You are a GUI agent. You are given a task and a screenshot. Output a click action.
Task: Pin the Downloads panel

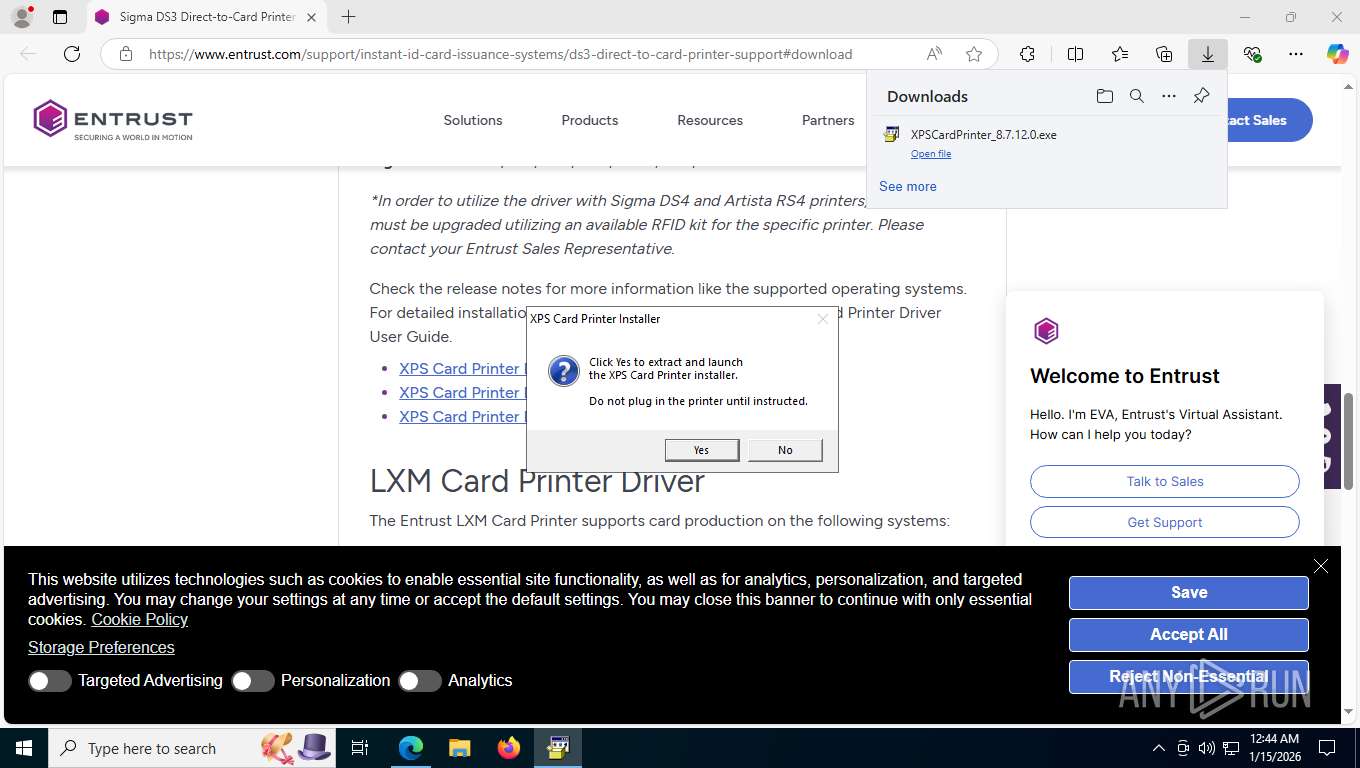point(1201,96)
